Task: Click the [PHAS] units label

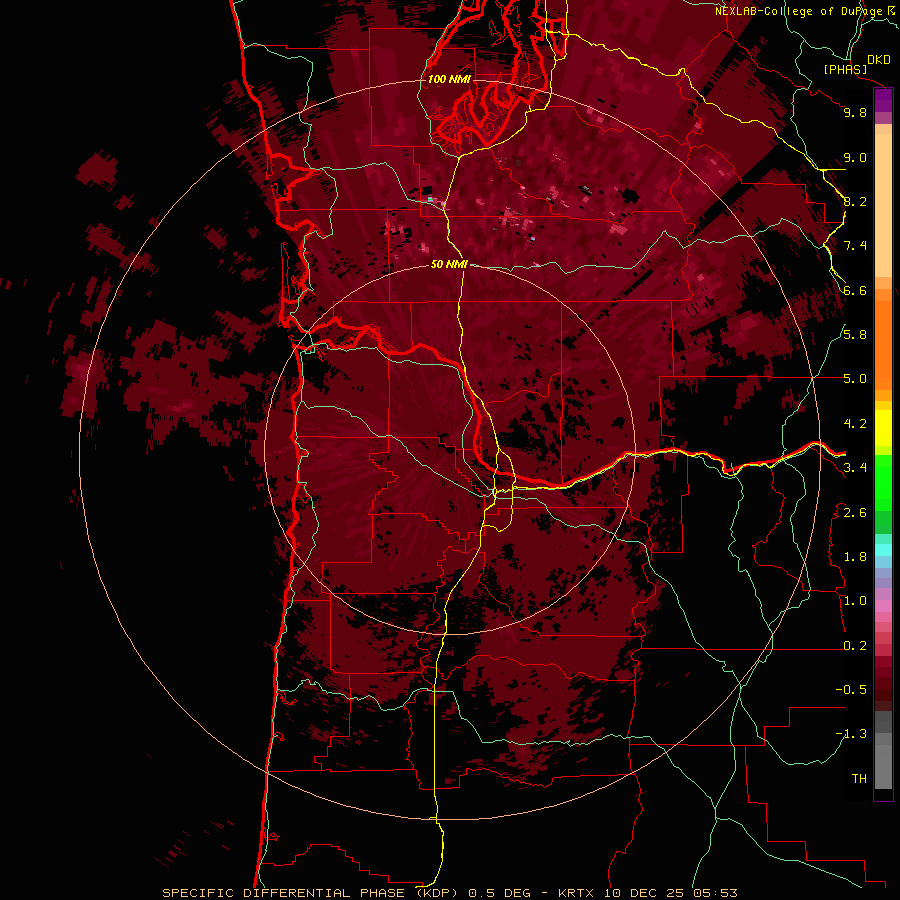Action: tap(845, 69)
